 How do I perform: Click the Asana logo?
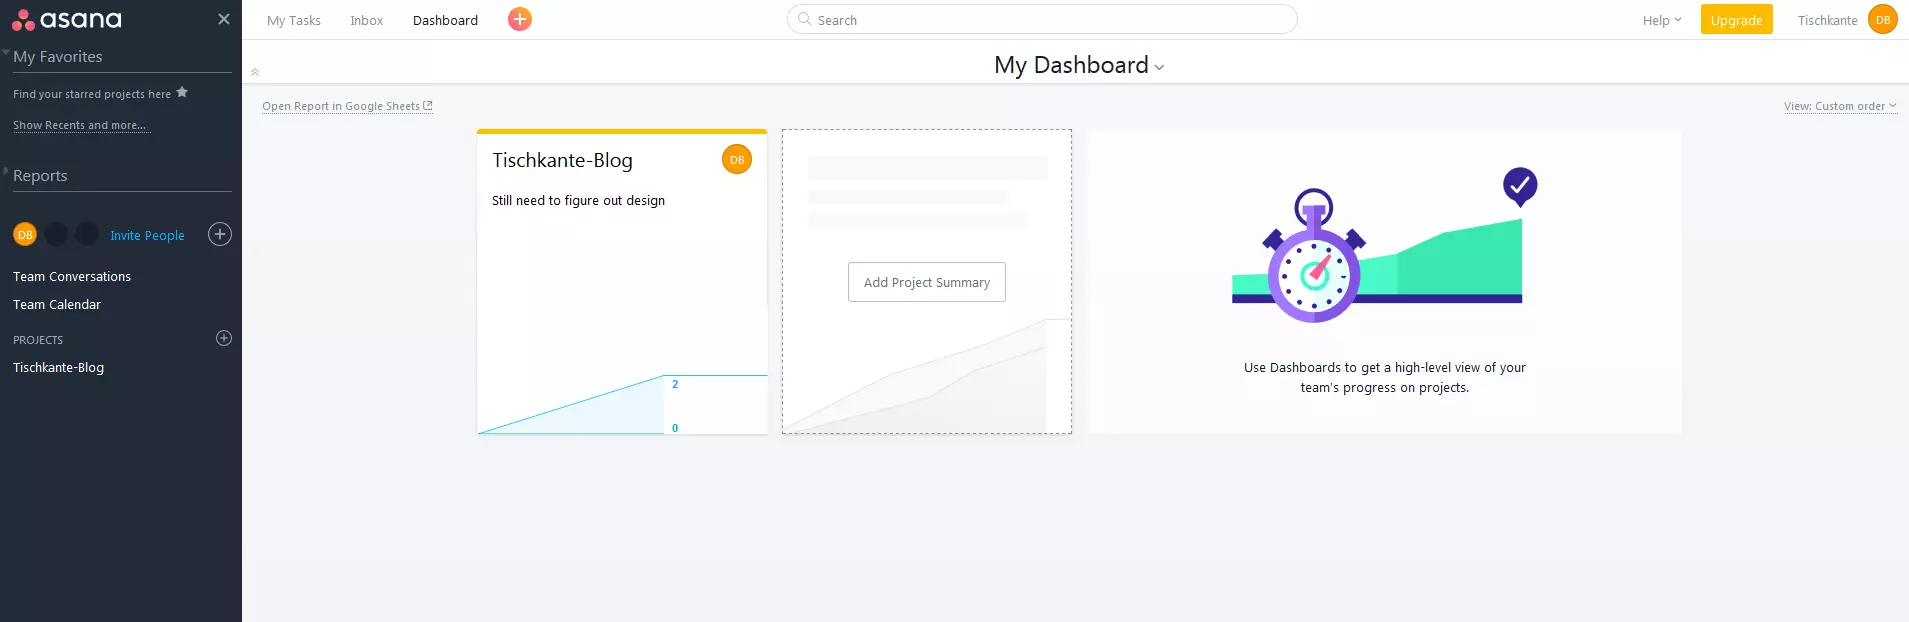point(67,20)
